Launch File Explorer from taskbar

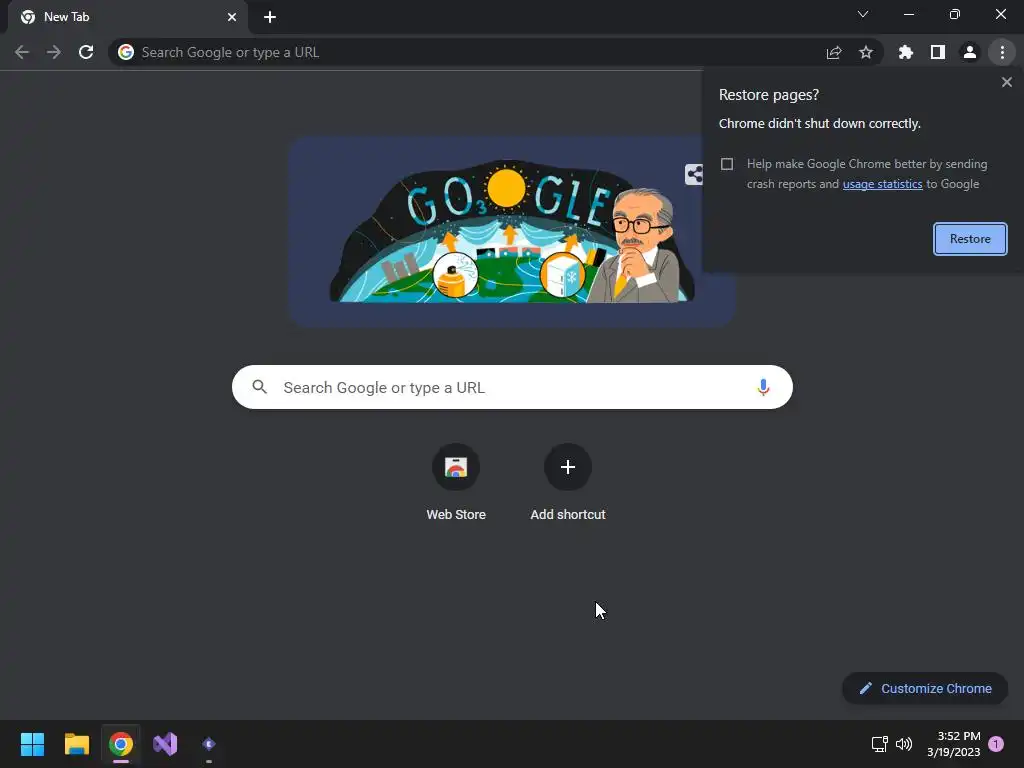[77, 744]
